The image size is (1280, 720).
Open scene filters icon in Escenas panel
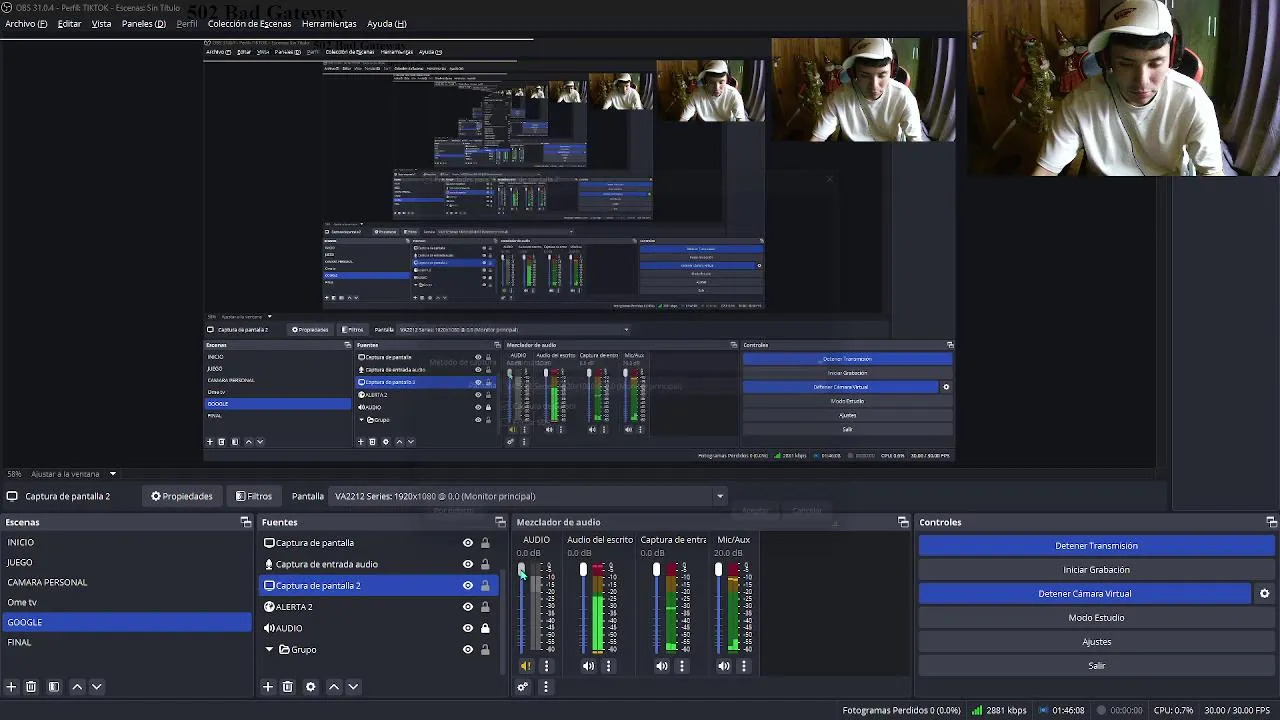[x=54, y=687]
